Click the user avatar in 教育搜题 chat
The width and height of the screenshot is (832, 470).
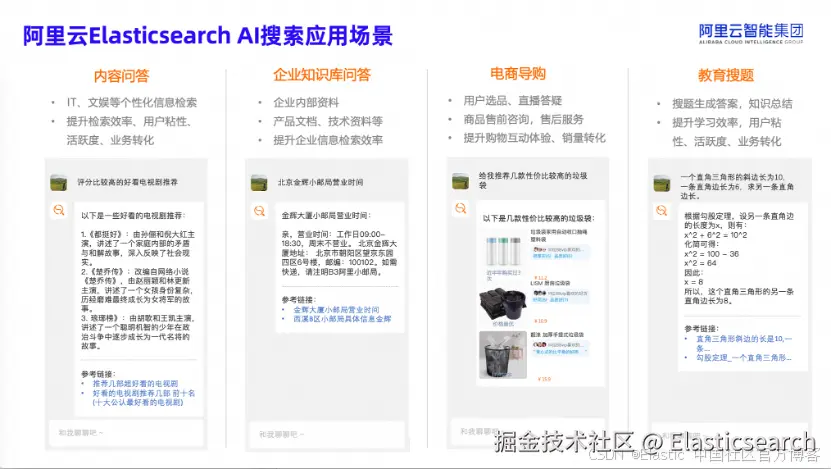point(662,184)
